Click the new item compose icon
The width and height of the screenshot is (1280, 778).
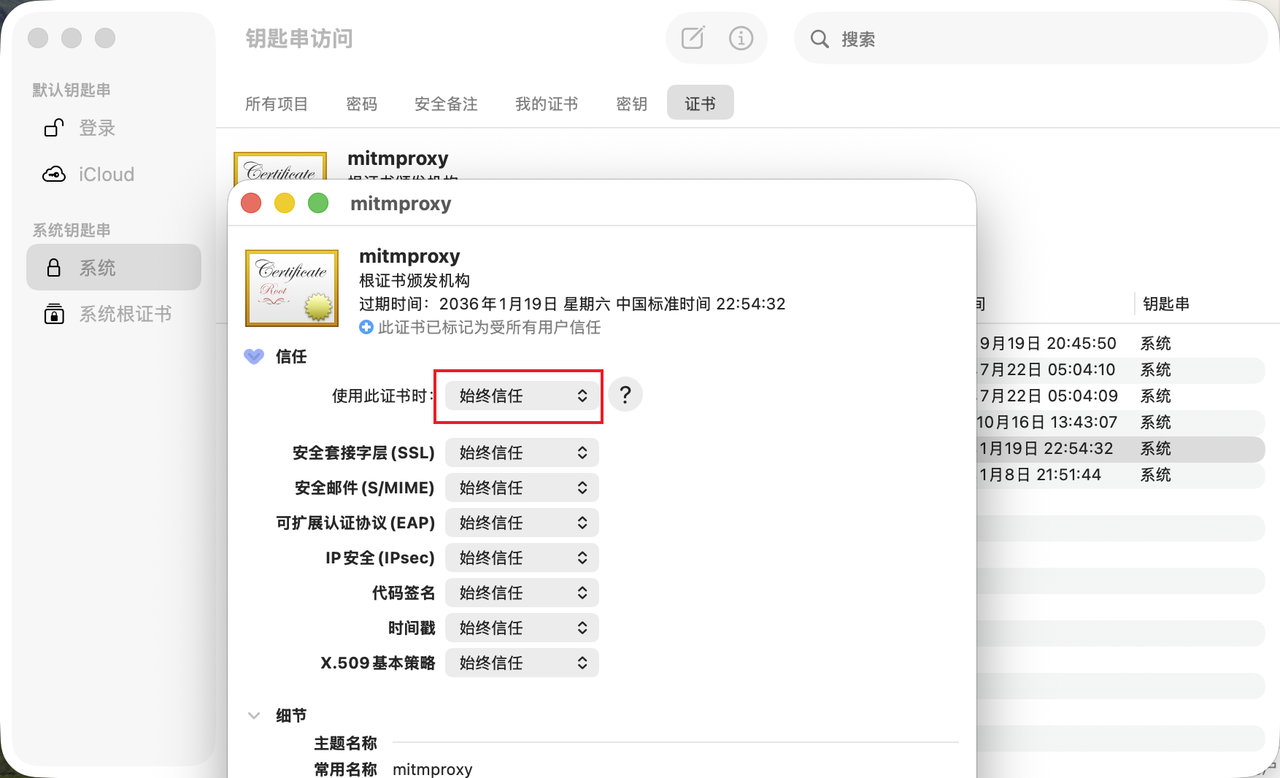point(693,38)
